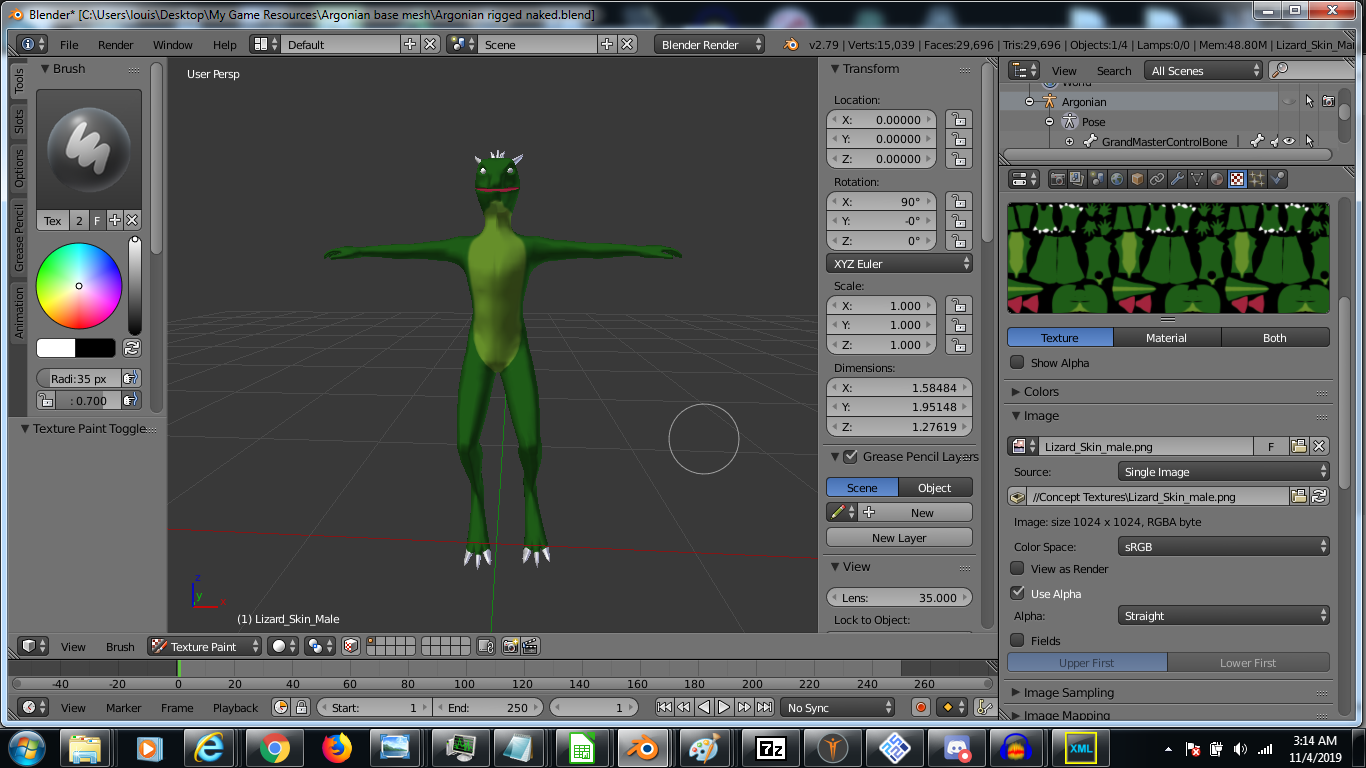This screenshot has width=1366, height=768.
Task: Switch to the Slots tool shelf tab
Action: point(19,122)
